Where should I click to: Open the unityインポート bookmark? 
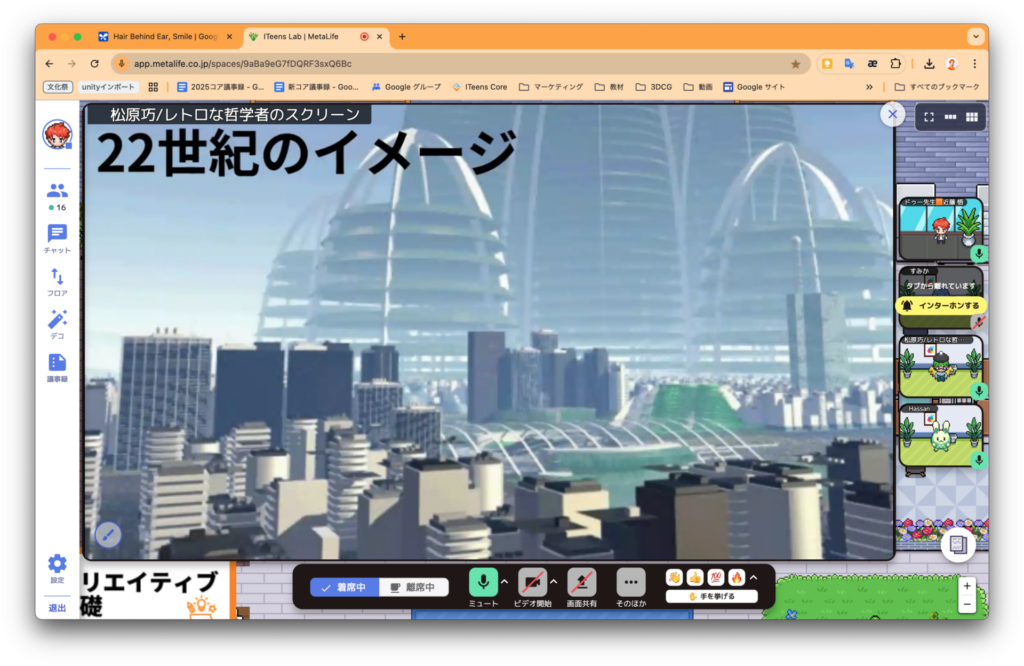tap(108, 87)
